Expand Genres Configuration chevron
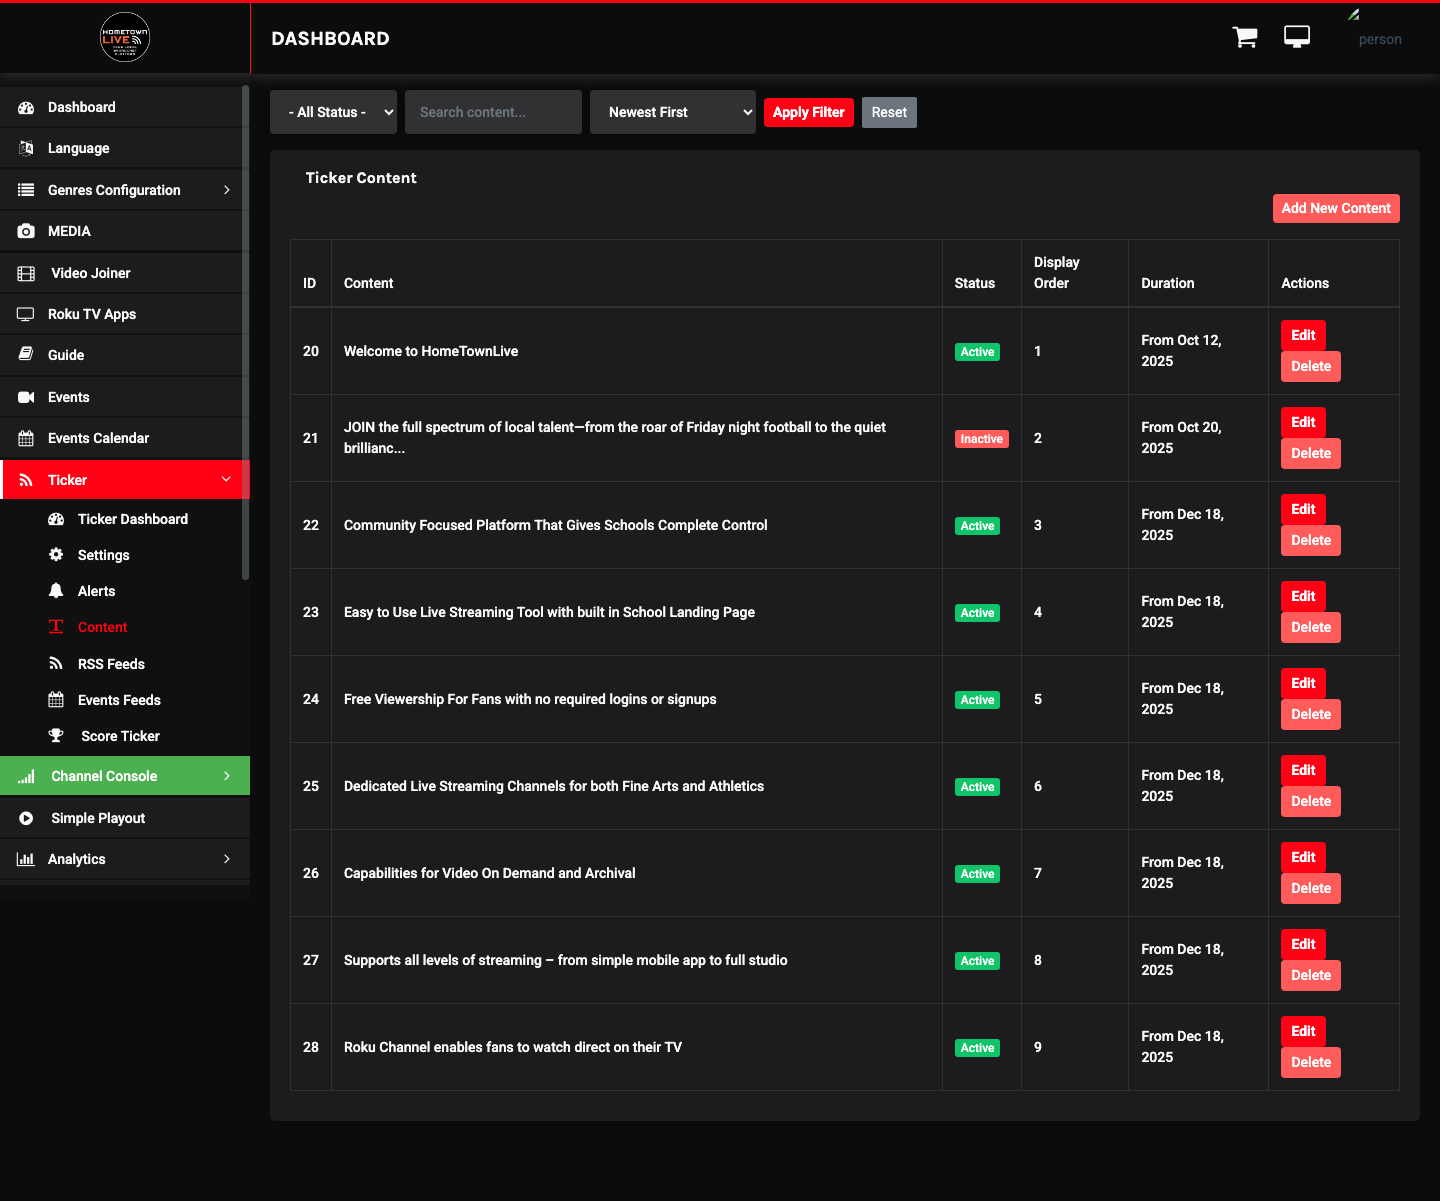Viewport: 1440px width, 1201px height. click(x=227, y=190)
